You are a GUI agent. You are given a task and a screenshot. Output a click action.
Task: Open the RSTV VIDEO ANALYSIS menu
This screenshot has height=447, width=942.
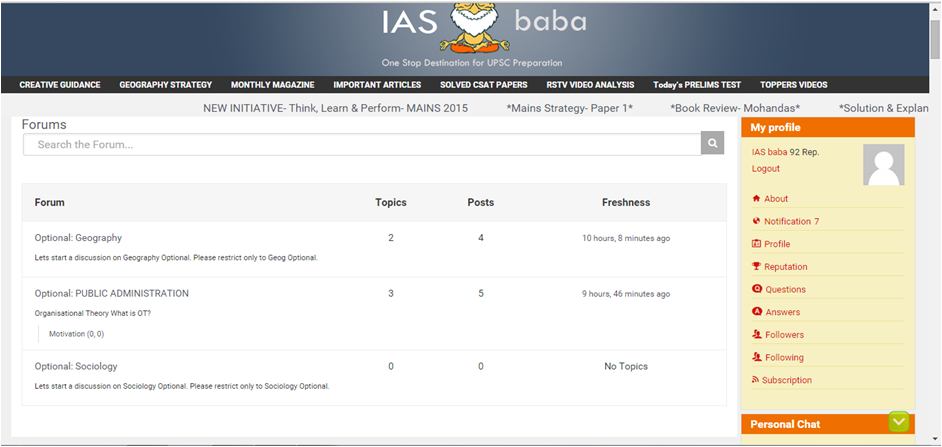[x=591, y=85]
